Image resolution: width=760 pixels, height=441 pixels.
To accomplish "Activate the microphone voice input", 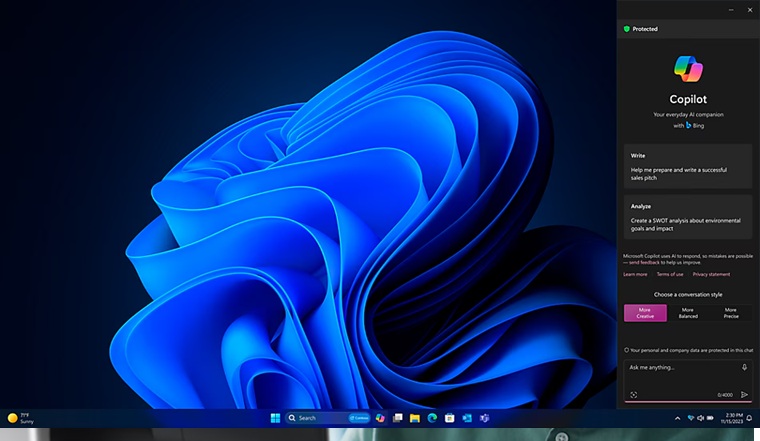I will point(744,367).
